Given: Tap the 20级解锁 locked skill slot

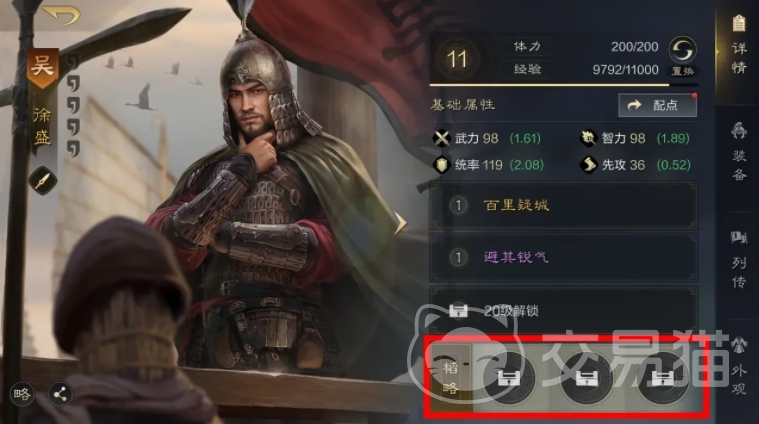Looking at the screenshot, I should click(x=563, y=310).
